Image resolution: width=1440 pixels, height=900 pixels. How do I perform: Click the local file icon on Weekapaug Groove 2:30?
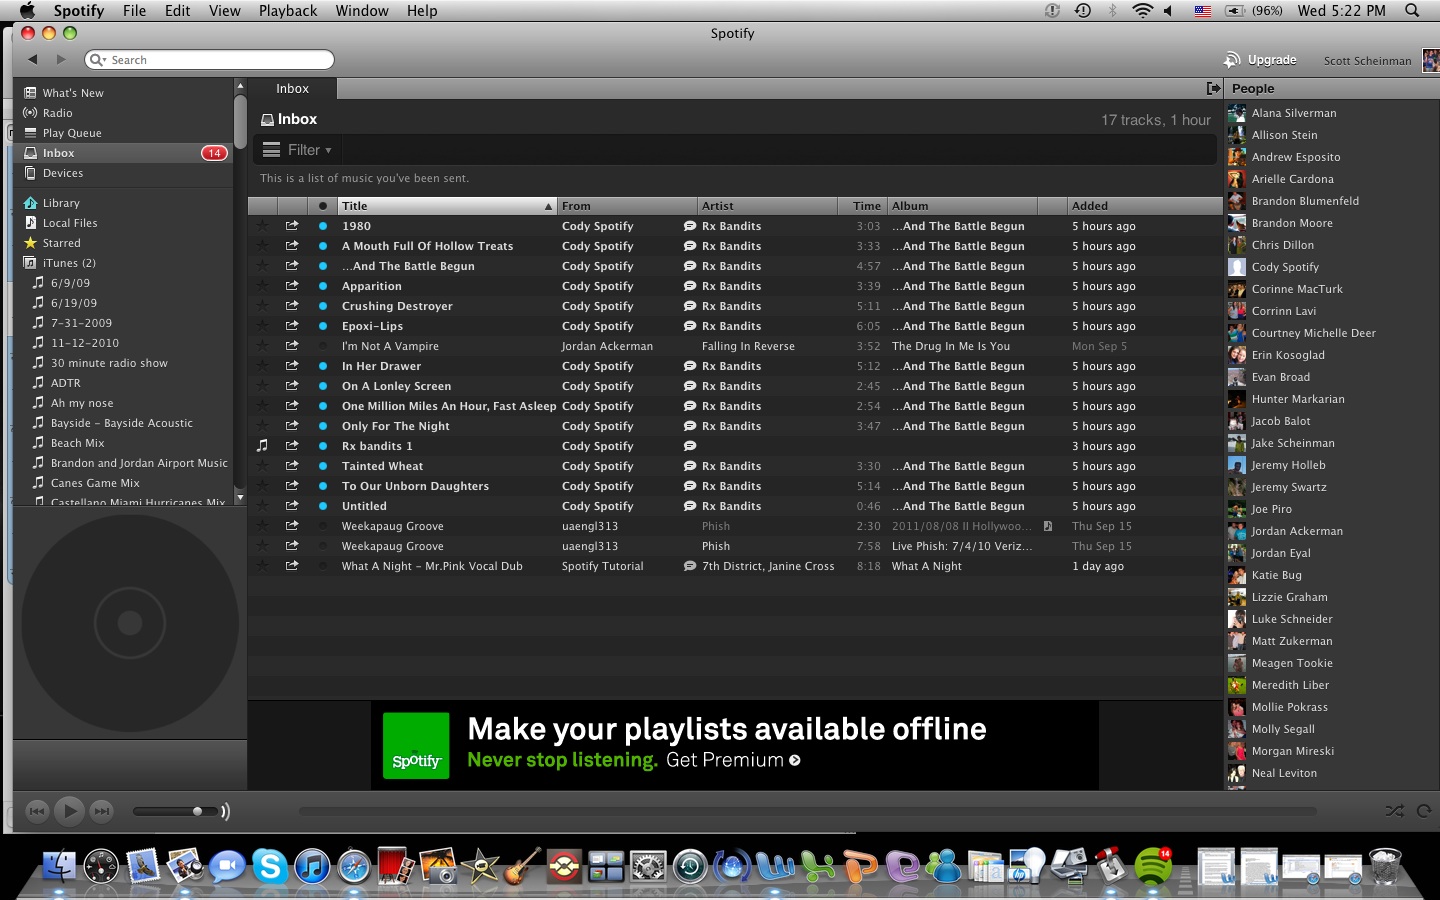pos(1048,526)
